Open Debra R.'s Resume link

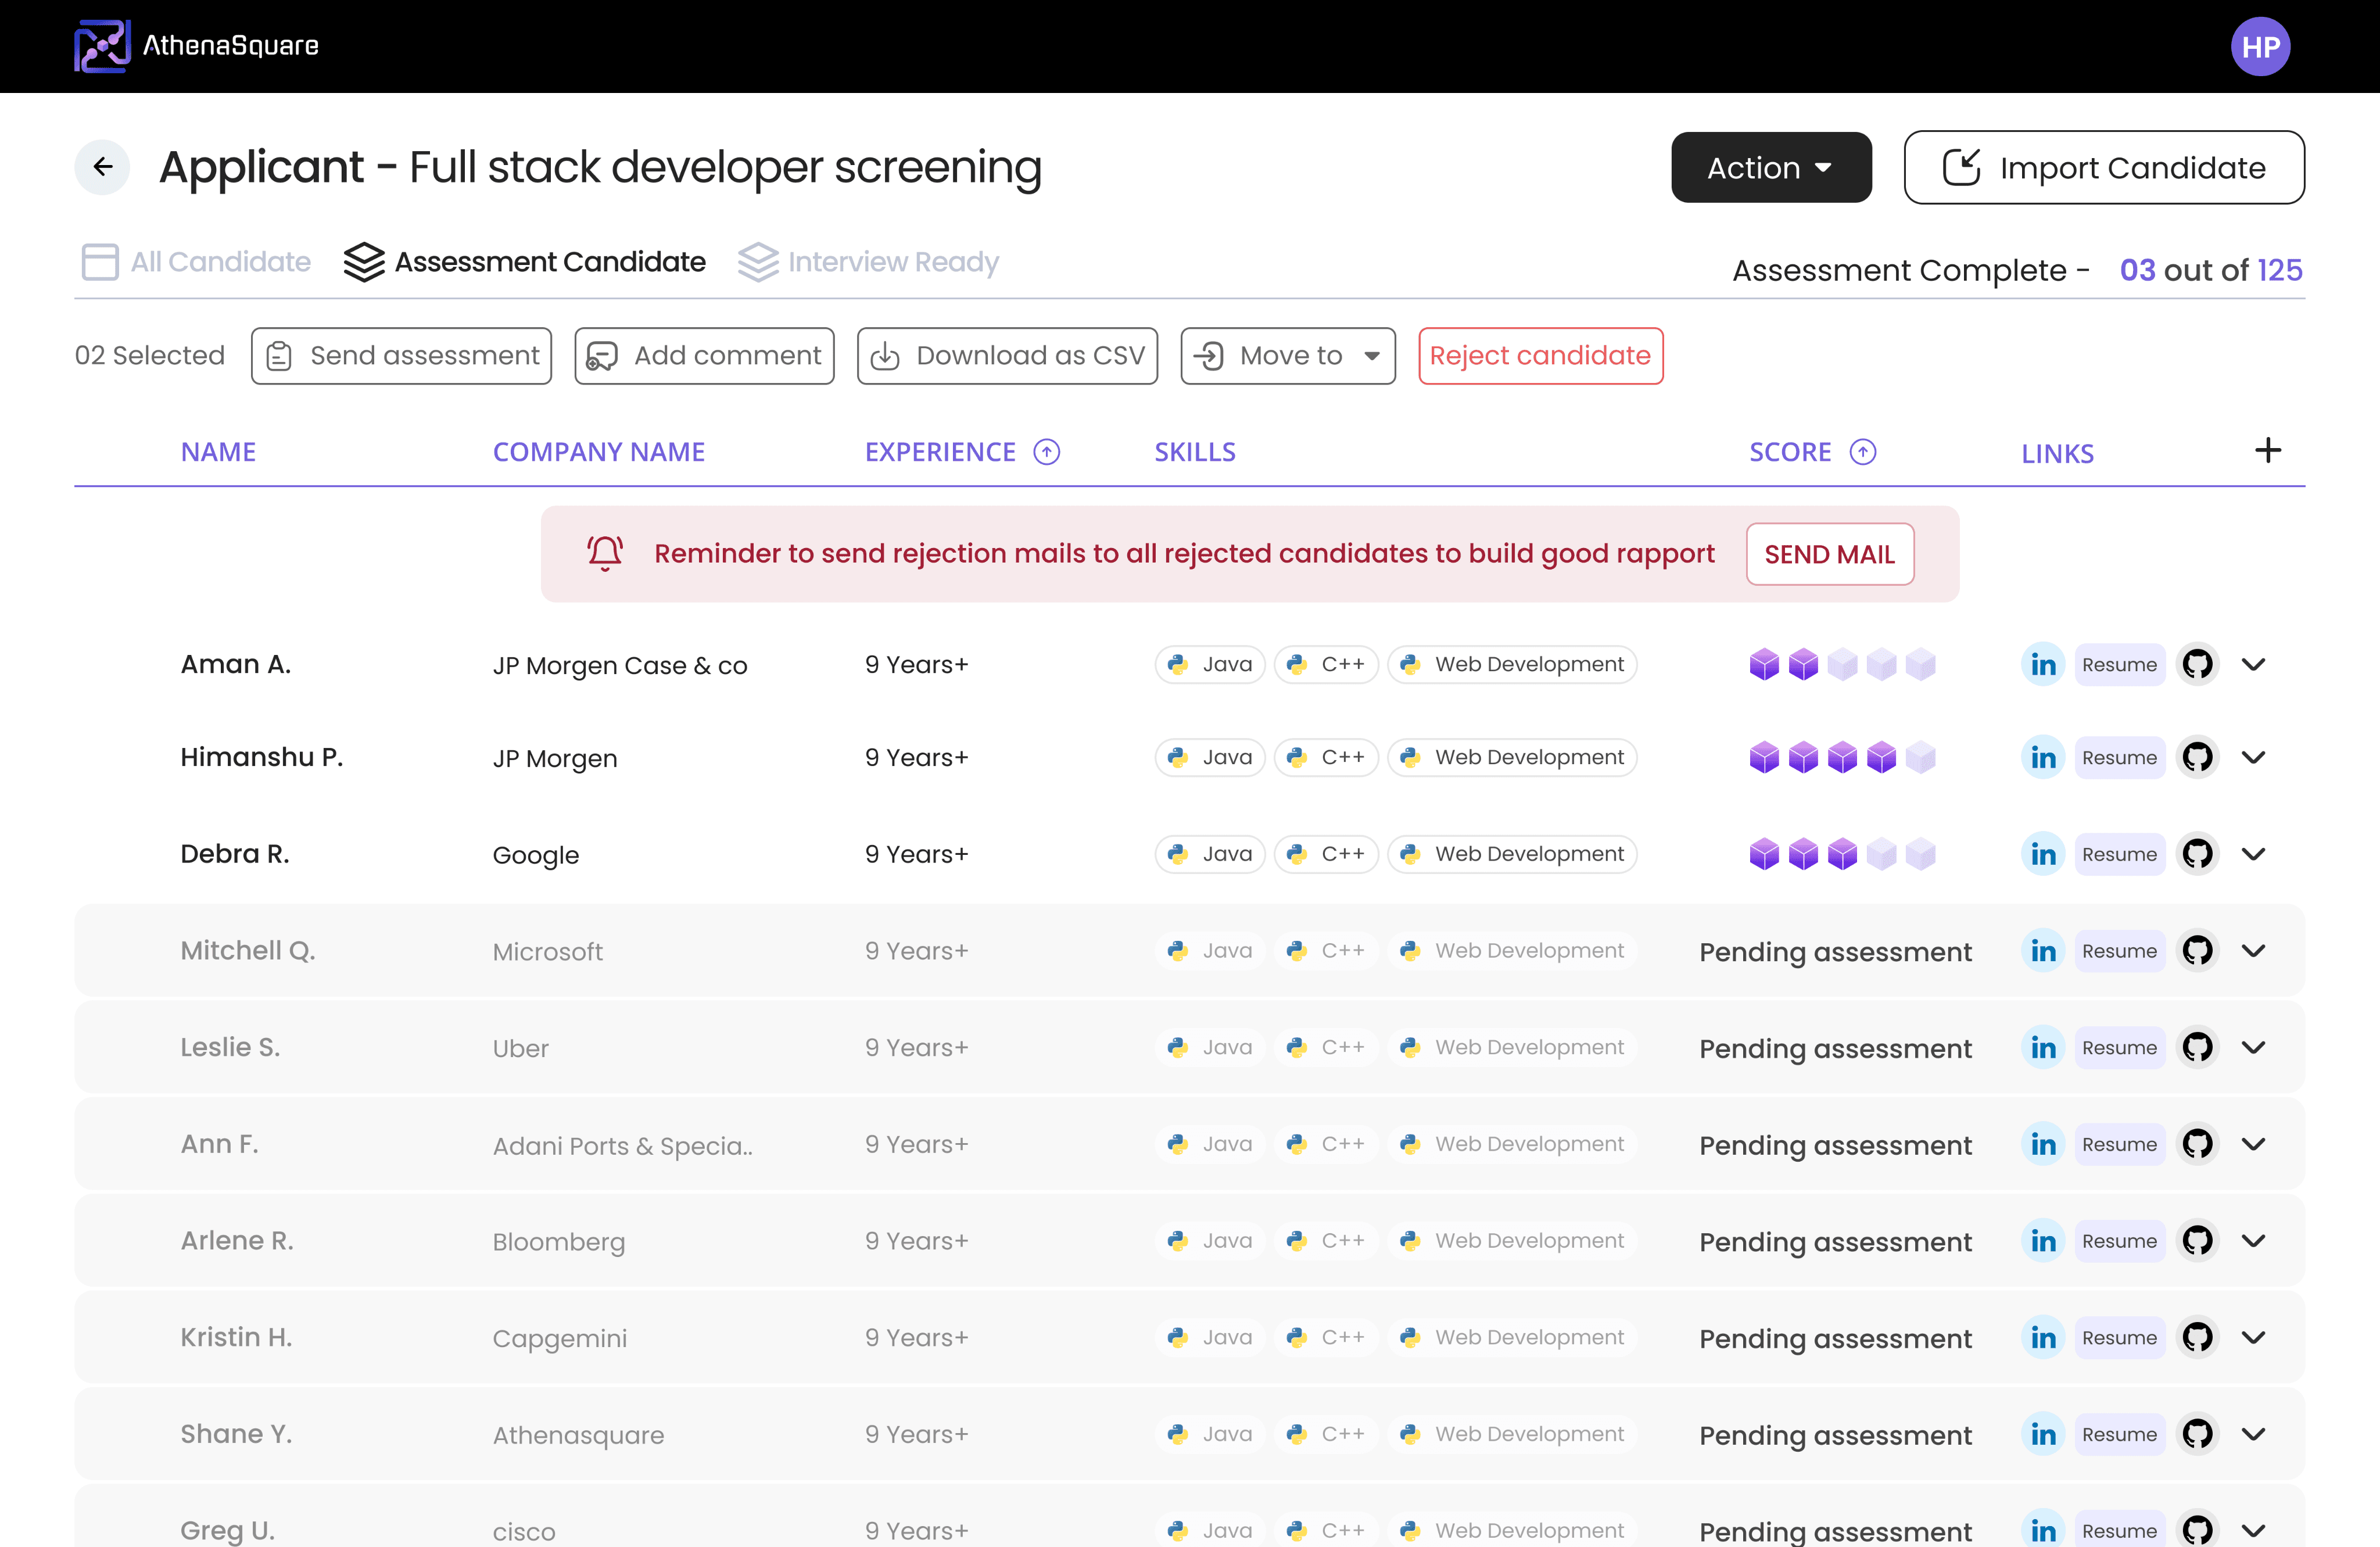click(2119, 854)
